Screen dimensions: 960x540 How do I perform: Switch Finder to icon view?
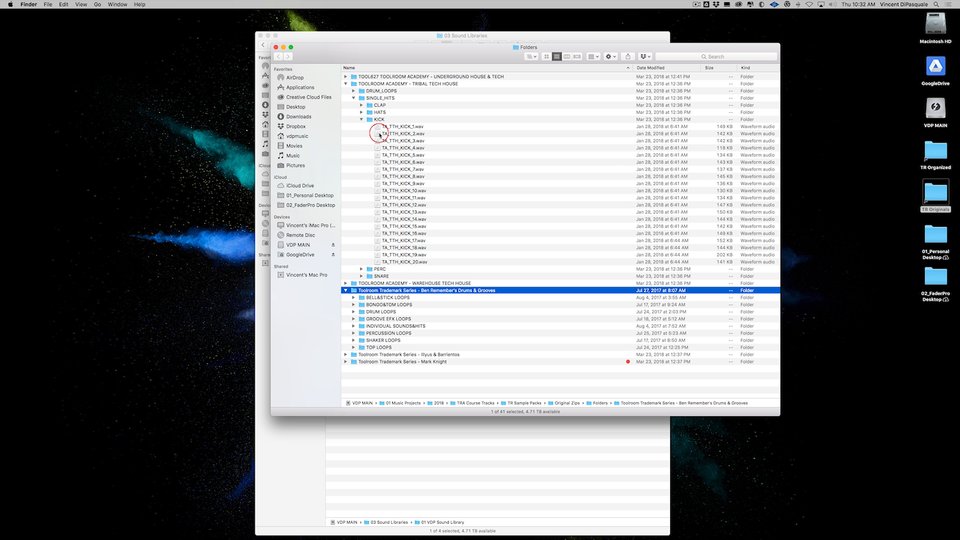547,56
